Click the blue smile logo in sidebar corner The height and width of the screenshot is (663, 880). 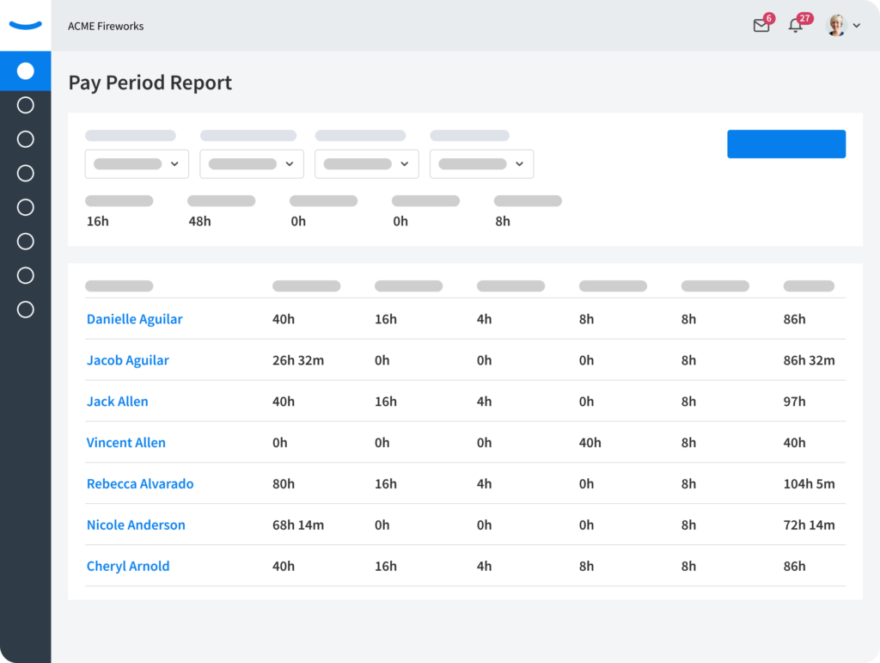coord(25,25)
